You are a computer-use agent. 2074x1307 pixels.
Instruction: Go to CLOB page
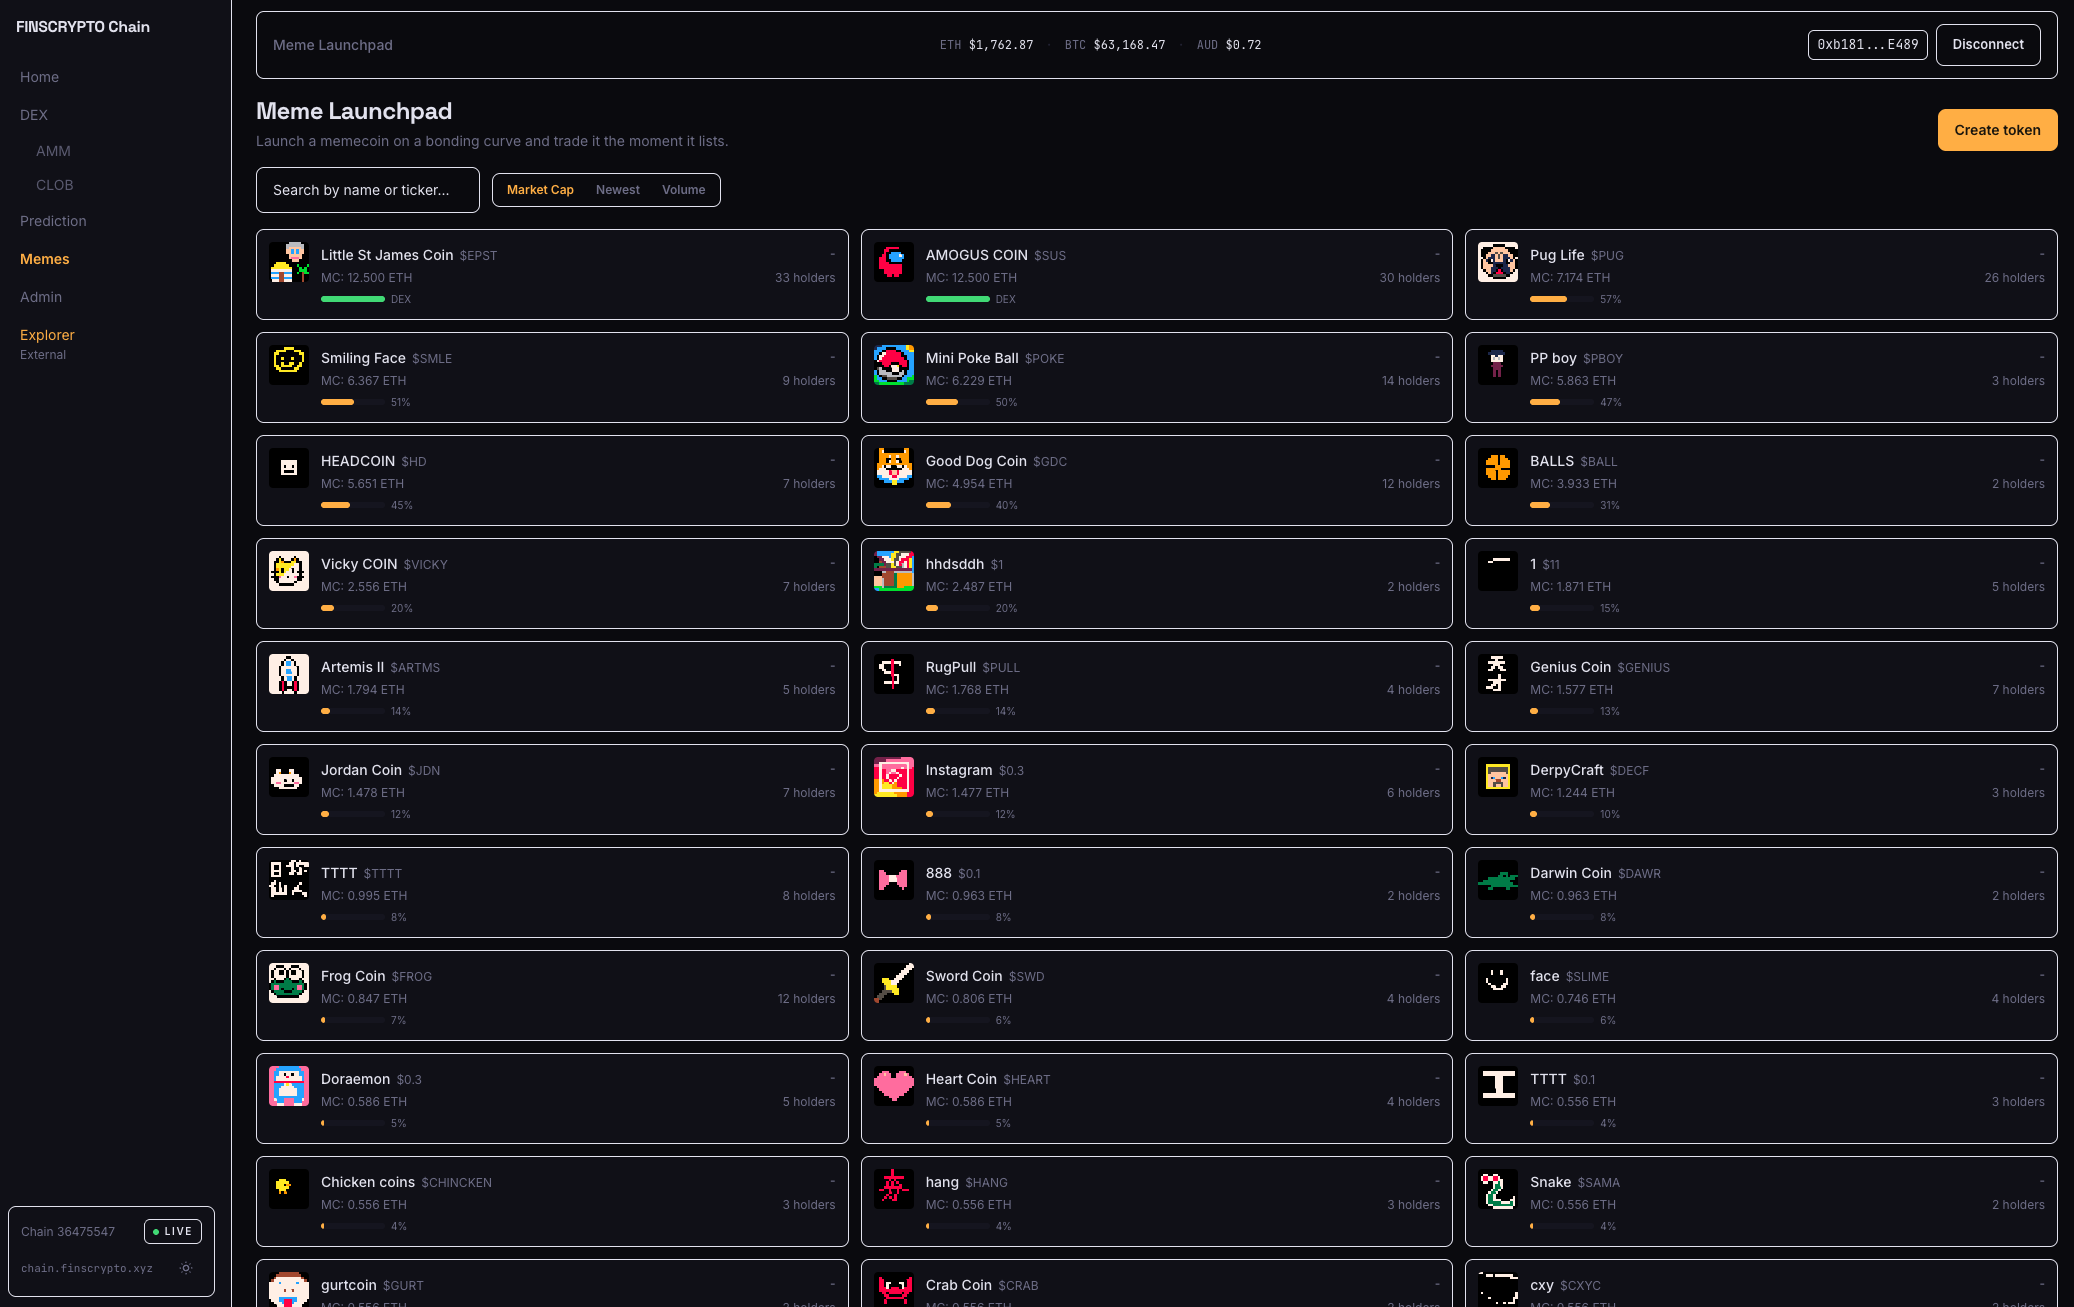click(x=55, y=185)
